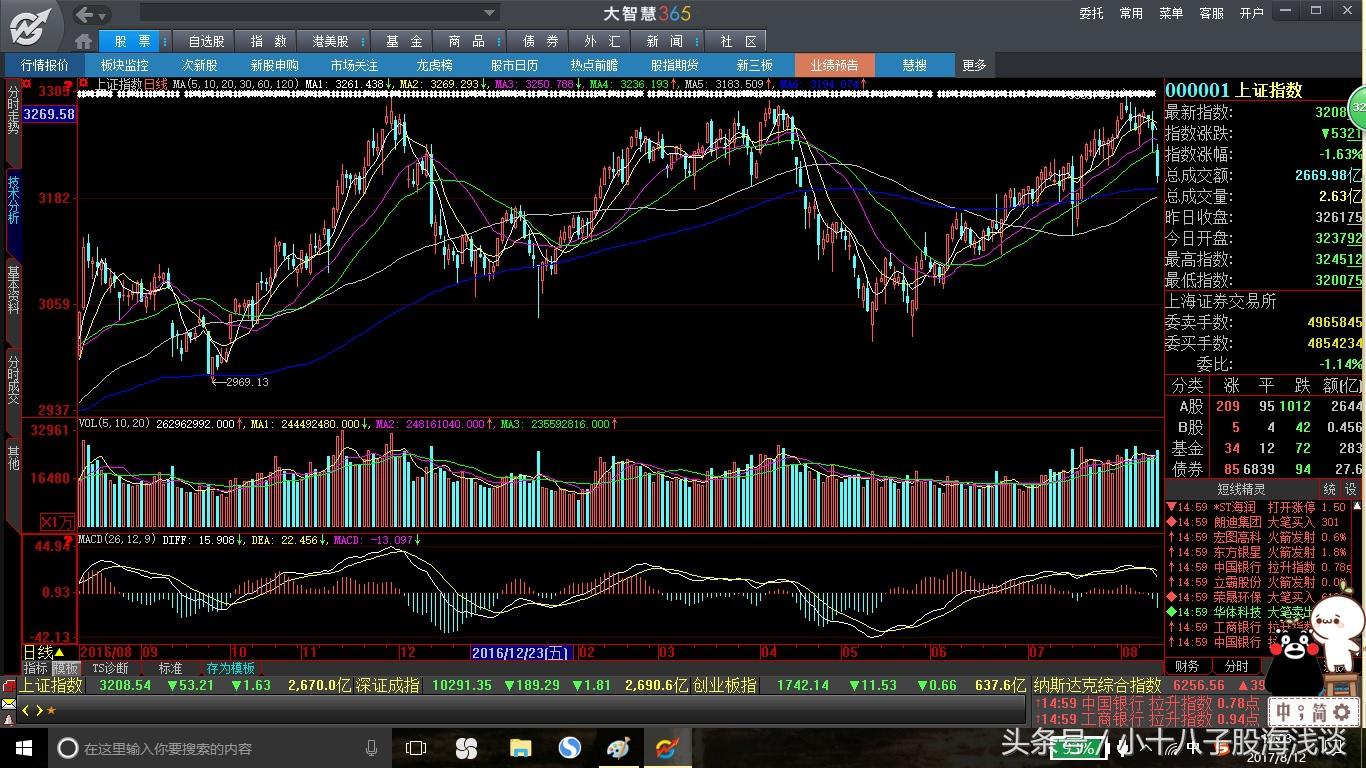Open the mail envelope icon at bottom-left
The width and height of the screenshot is (1366, 768).
coord(8,704)
